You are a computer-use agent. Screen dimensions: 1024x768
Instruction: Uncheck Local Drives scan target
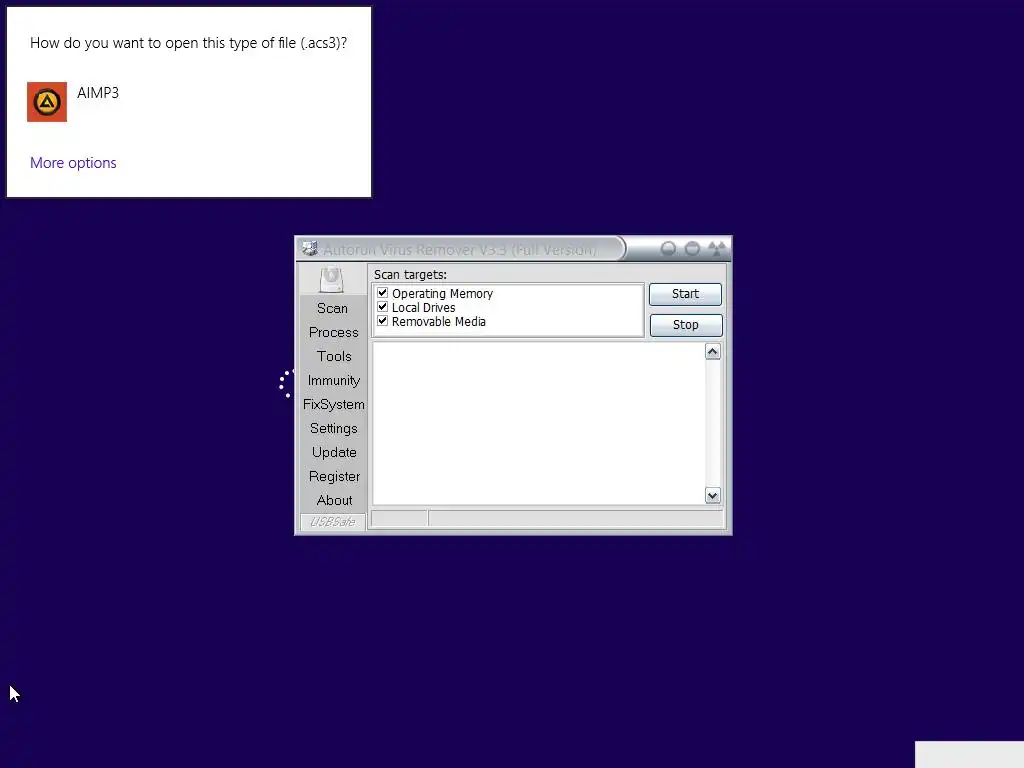pos(383,307)
